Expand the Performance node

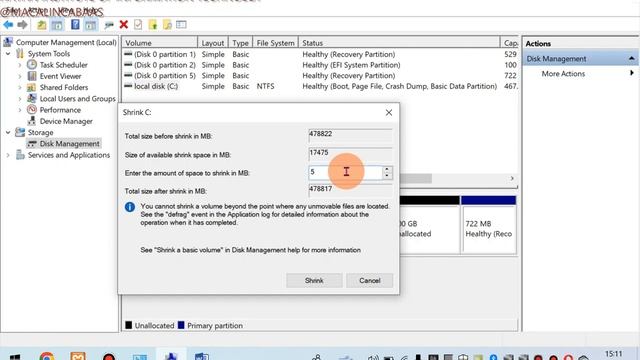click(x=20, y=110)
